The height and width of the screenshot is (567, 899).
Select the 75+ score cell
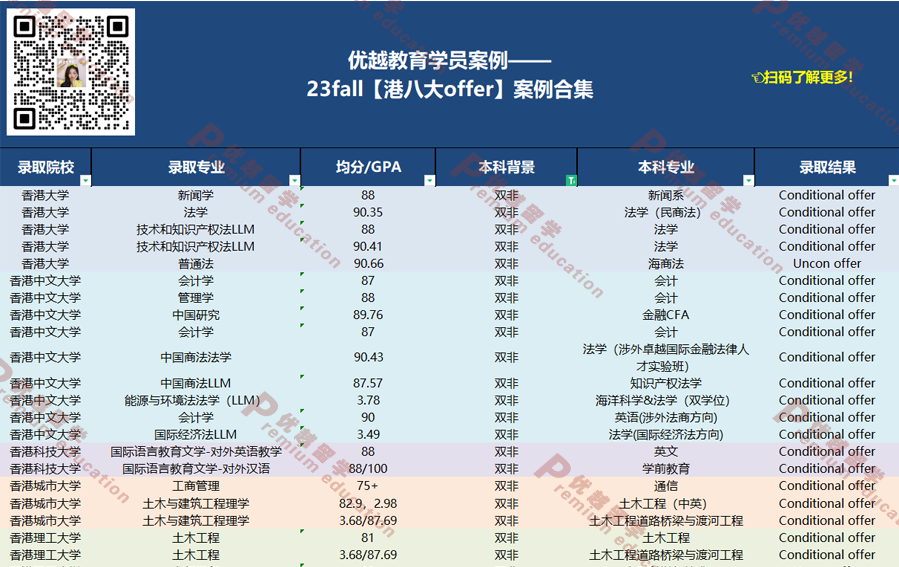pyautogui.click(x=368, y=486)
